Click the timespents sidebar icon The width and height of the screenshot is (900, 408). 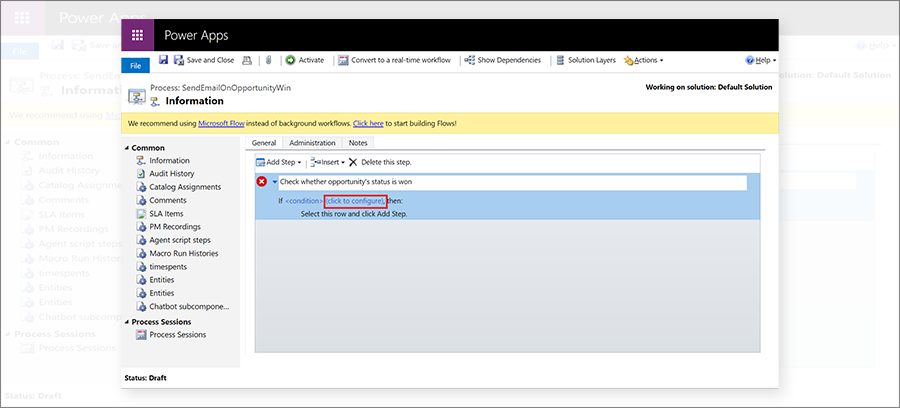pos(141,267)
